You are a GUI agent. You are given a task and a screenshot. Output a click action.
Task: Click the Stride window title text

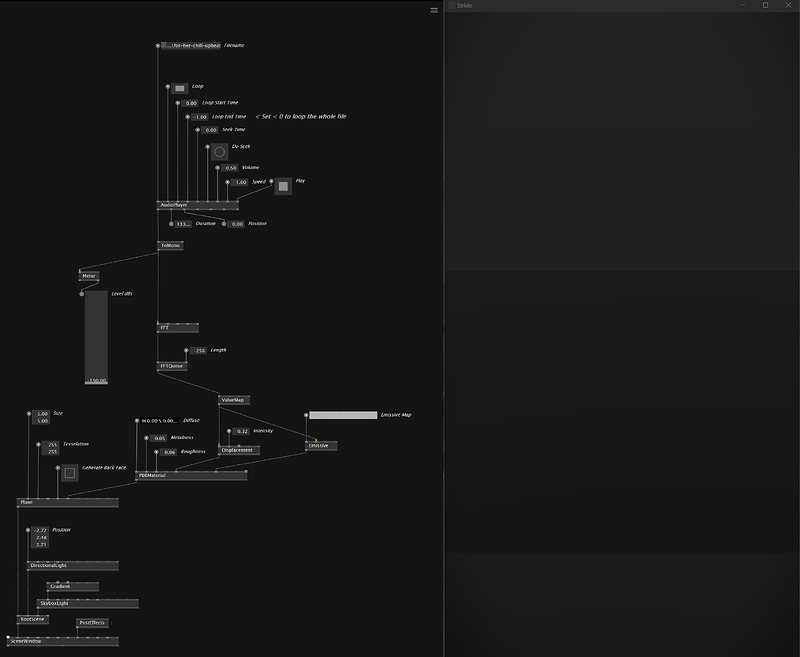click(464, 6)
